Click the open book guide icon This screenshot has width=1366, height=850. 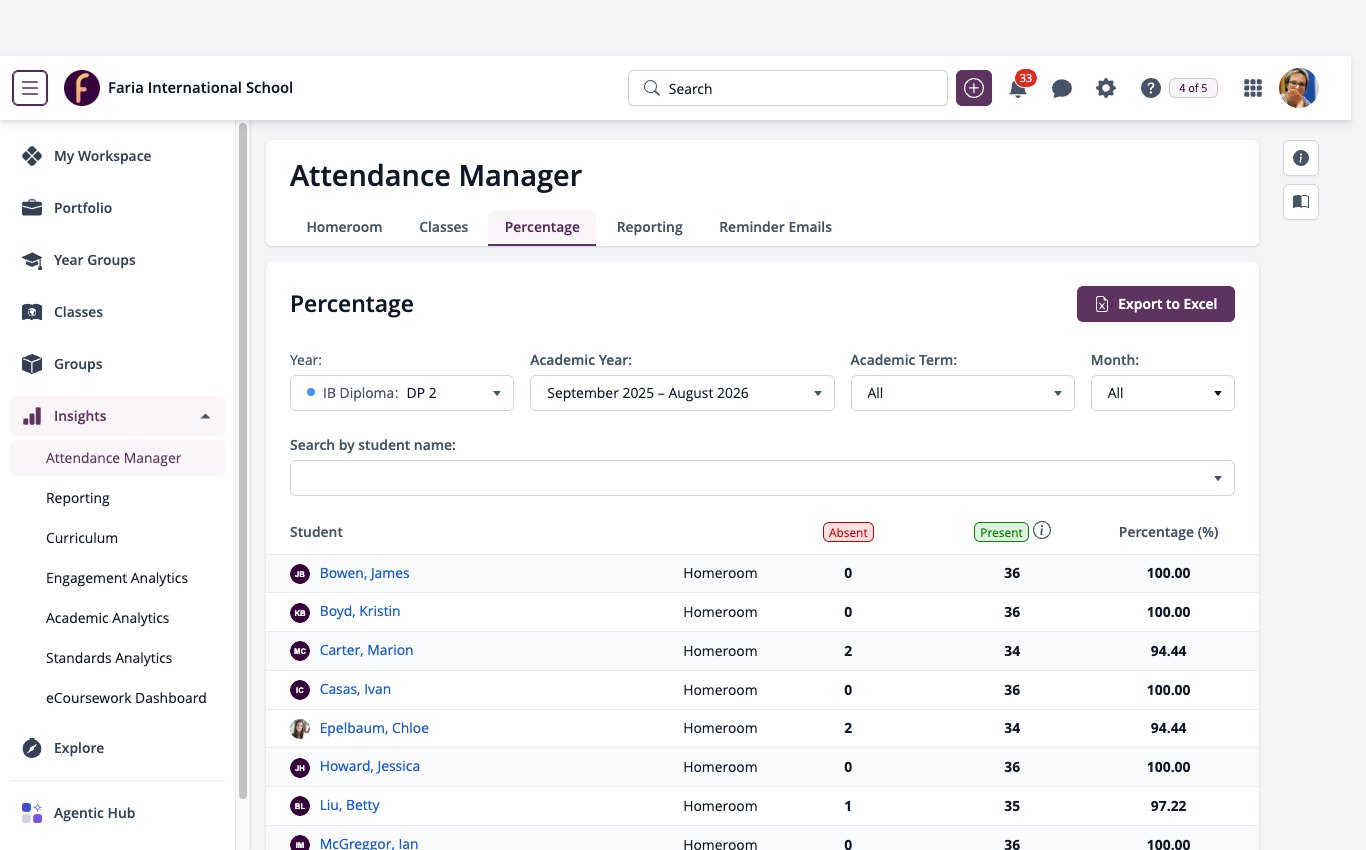(x=1301, y=201)
